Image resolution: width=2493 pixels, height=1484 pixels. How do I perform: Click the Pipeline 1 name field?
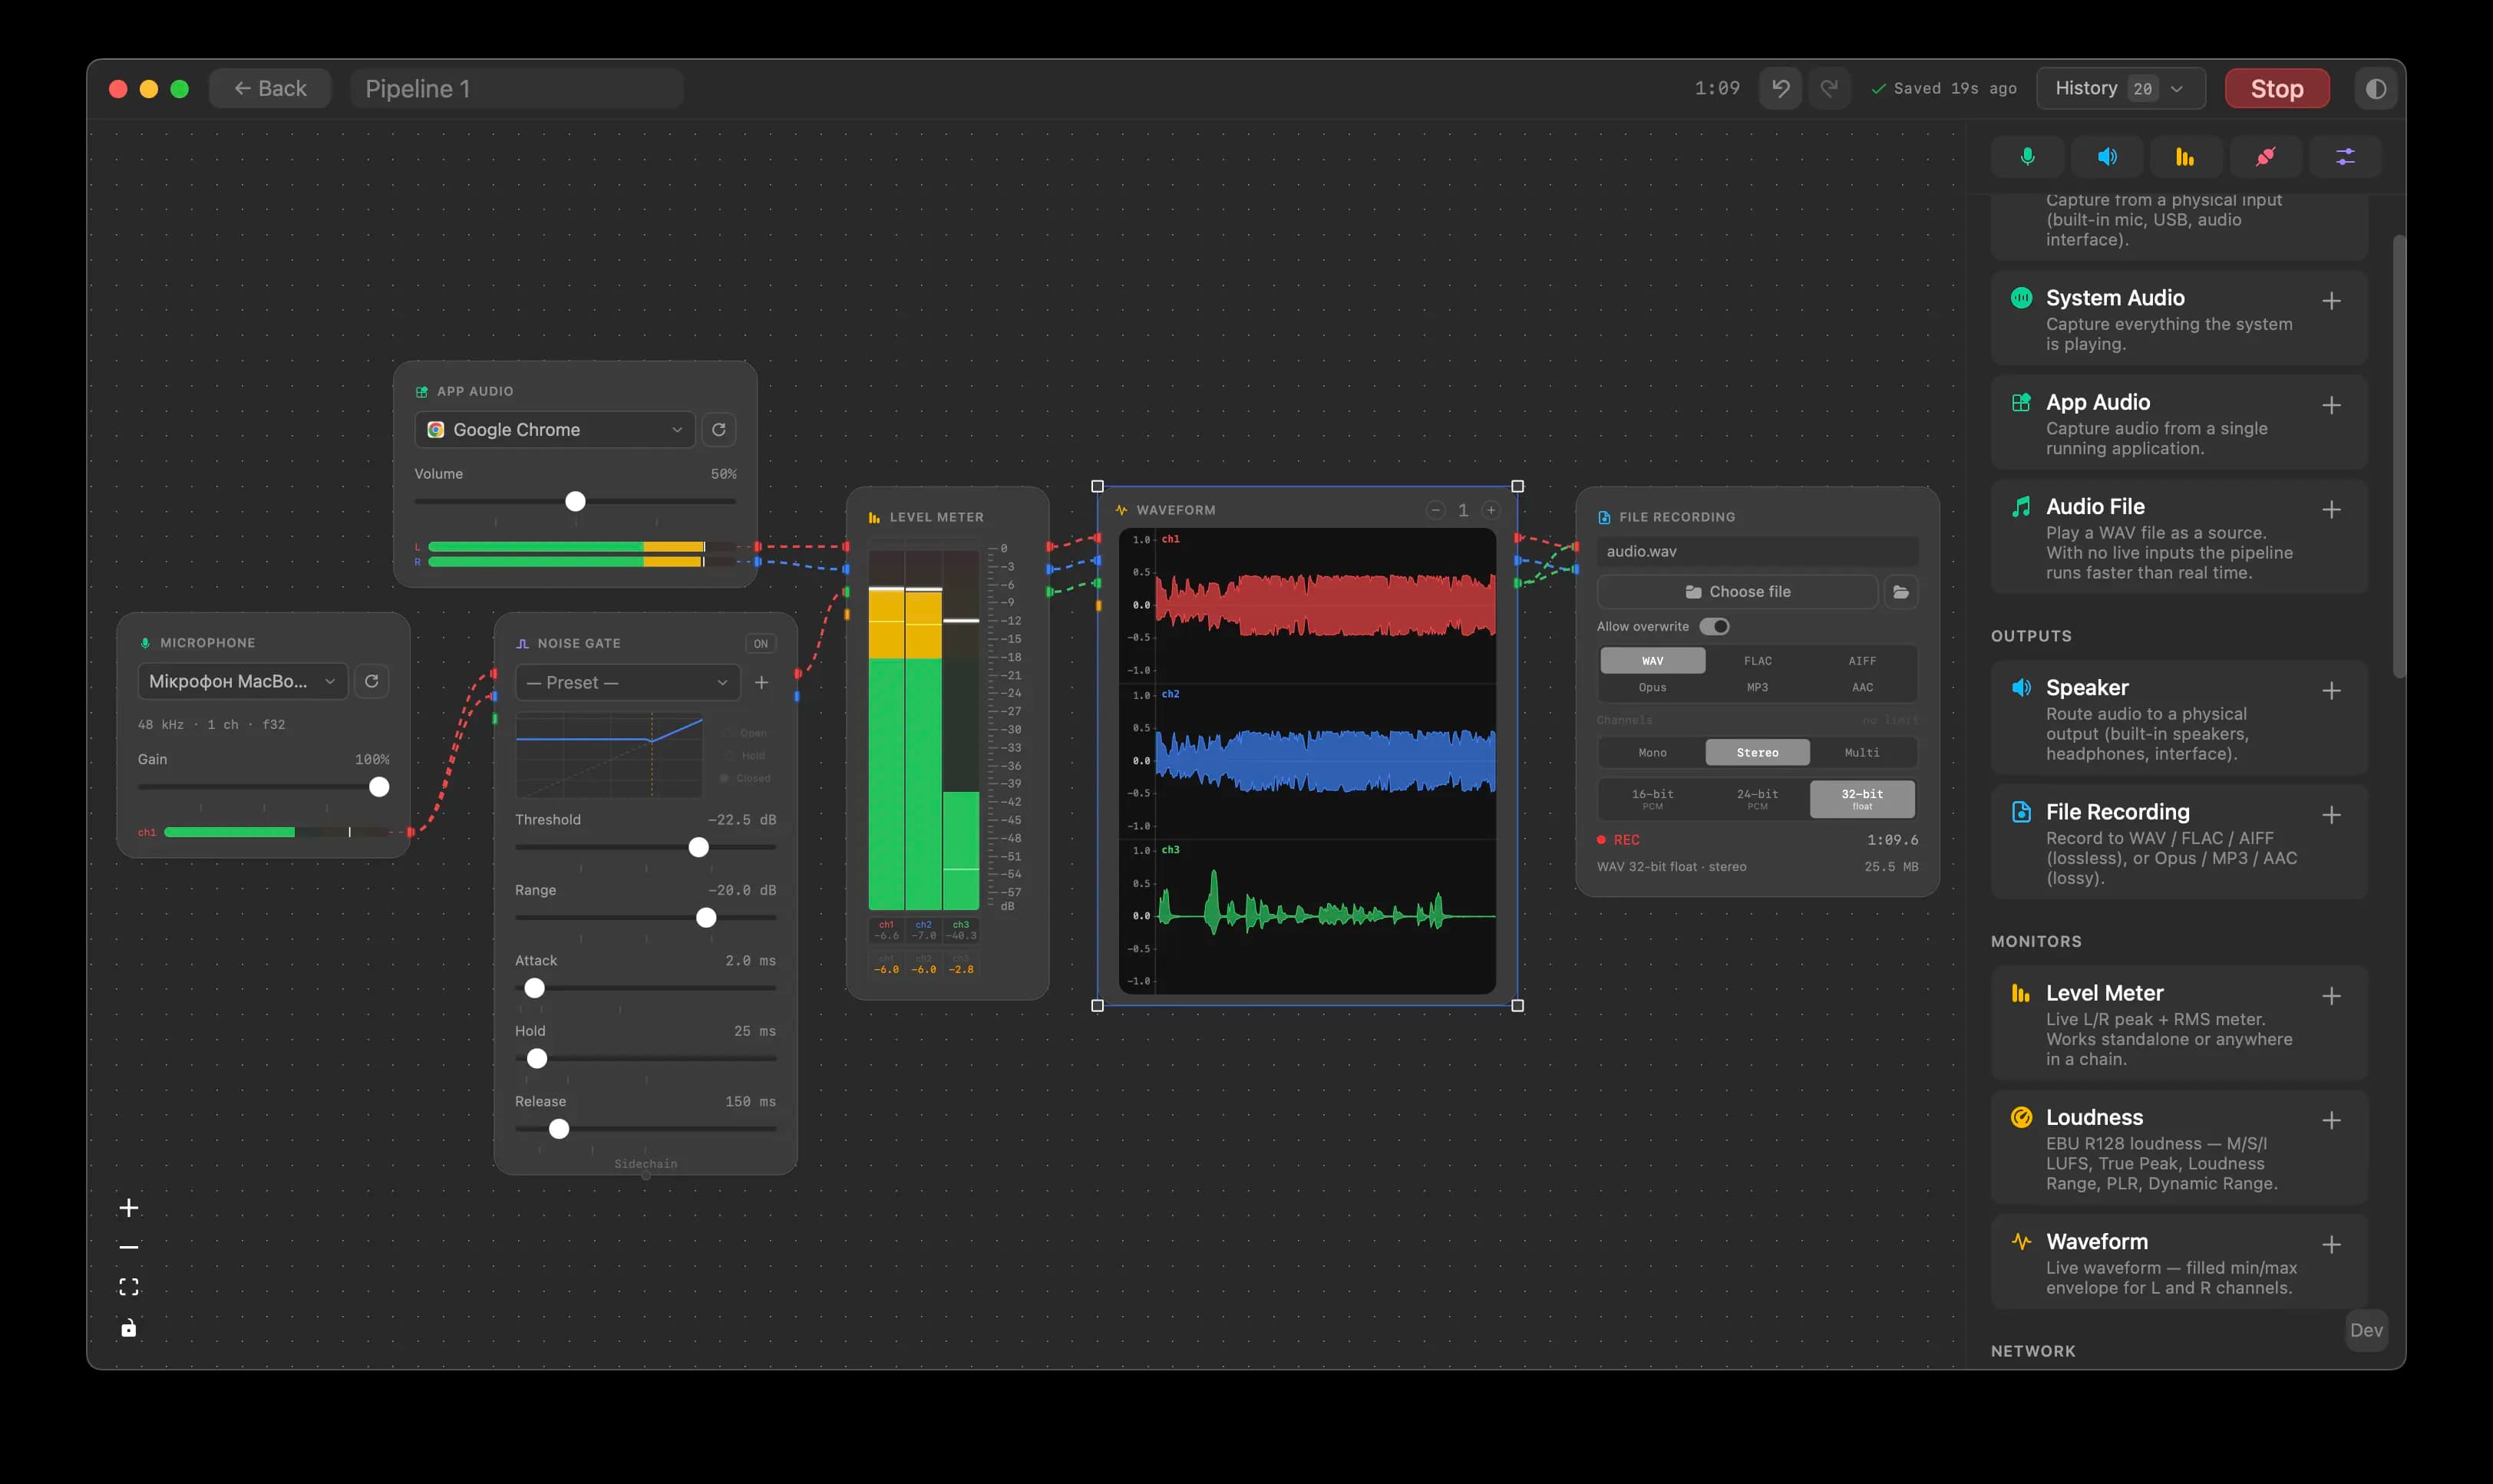tap(517, 89)
